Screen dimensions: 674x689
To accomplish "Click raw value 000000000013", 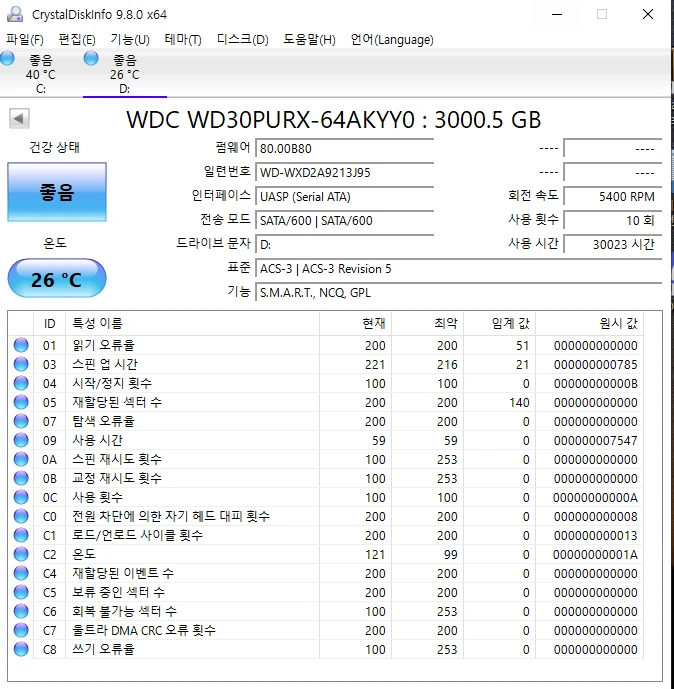I will 595,535.
